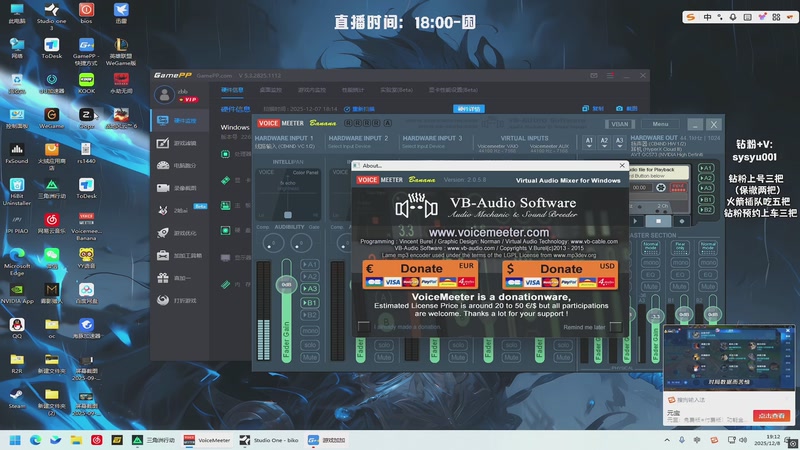800x450 pixels.
Task: Select hardware monitor item in GamePP sidebar
Action: click(x=180, y=120)
